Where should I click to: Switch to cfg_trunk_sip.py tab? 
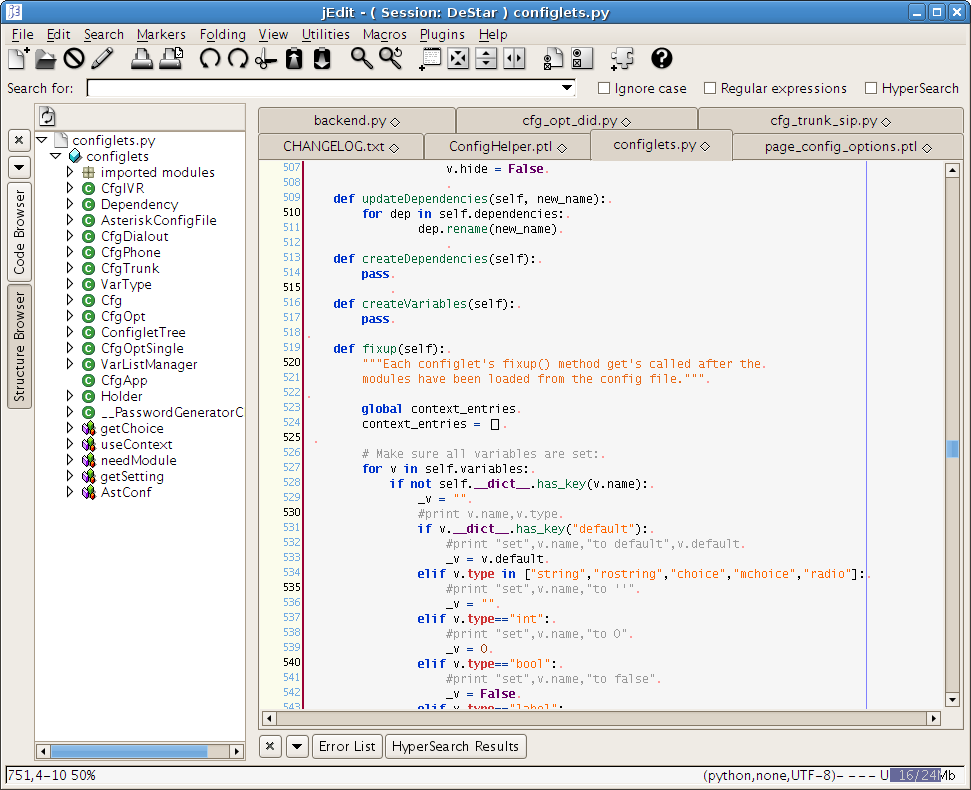click(x=830, y=121)
